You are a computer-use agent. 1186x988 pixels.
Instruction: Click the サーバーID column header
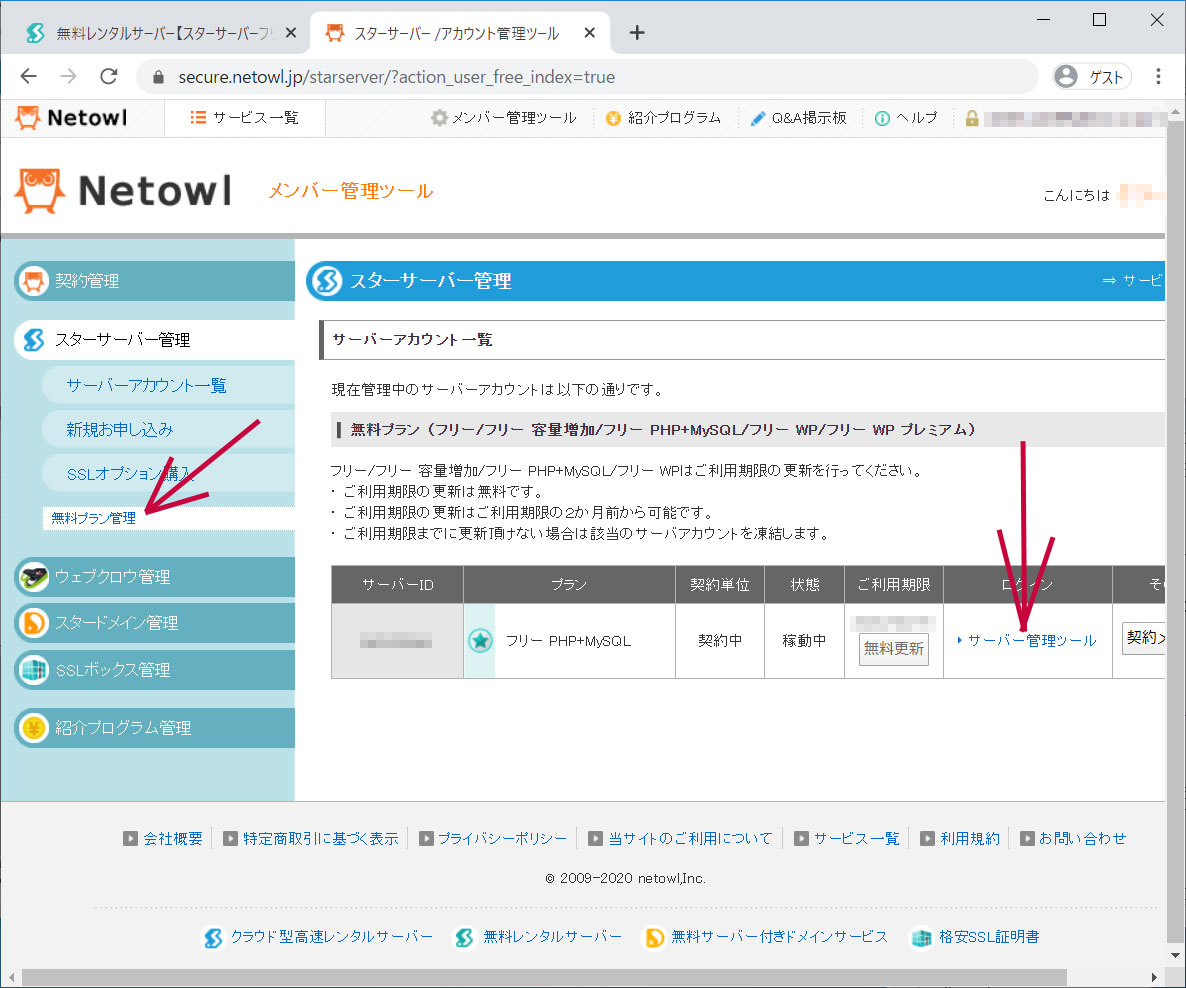coord(398,585)
